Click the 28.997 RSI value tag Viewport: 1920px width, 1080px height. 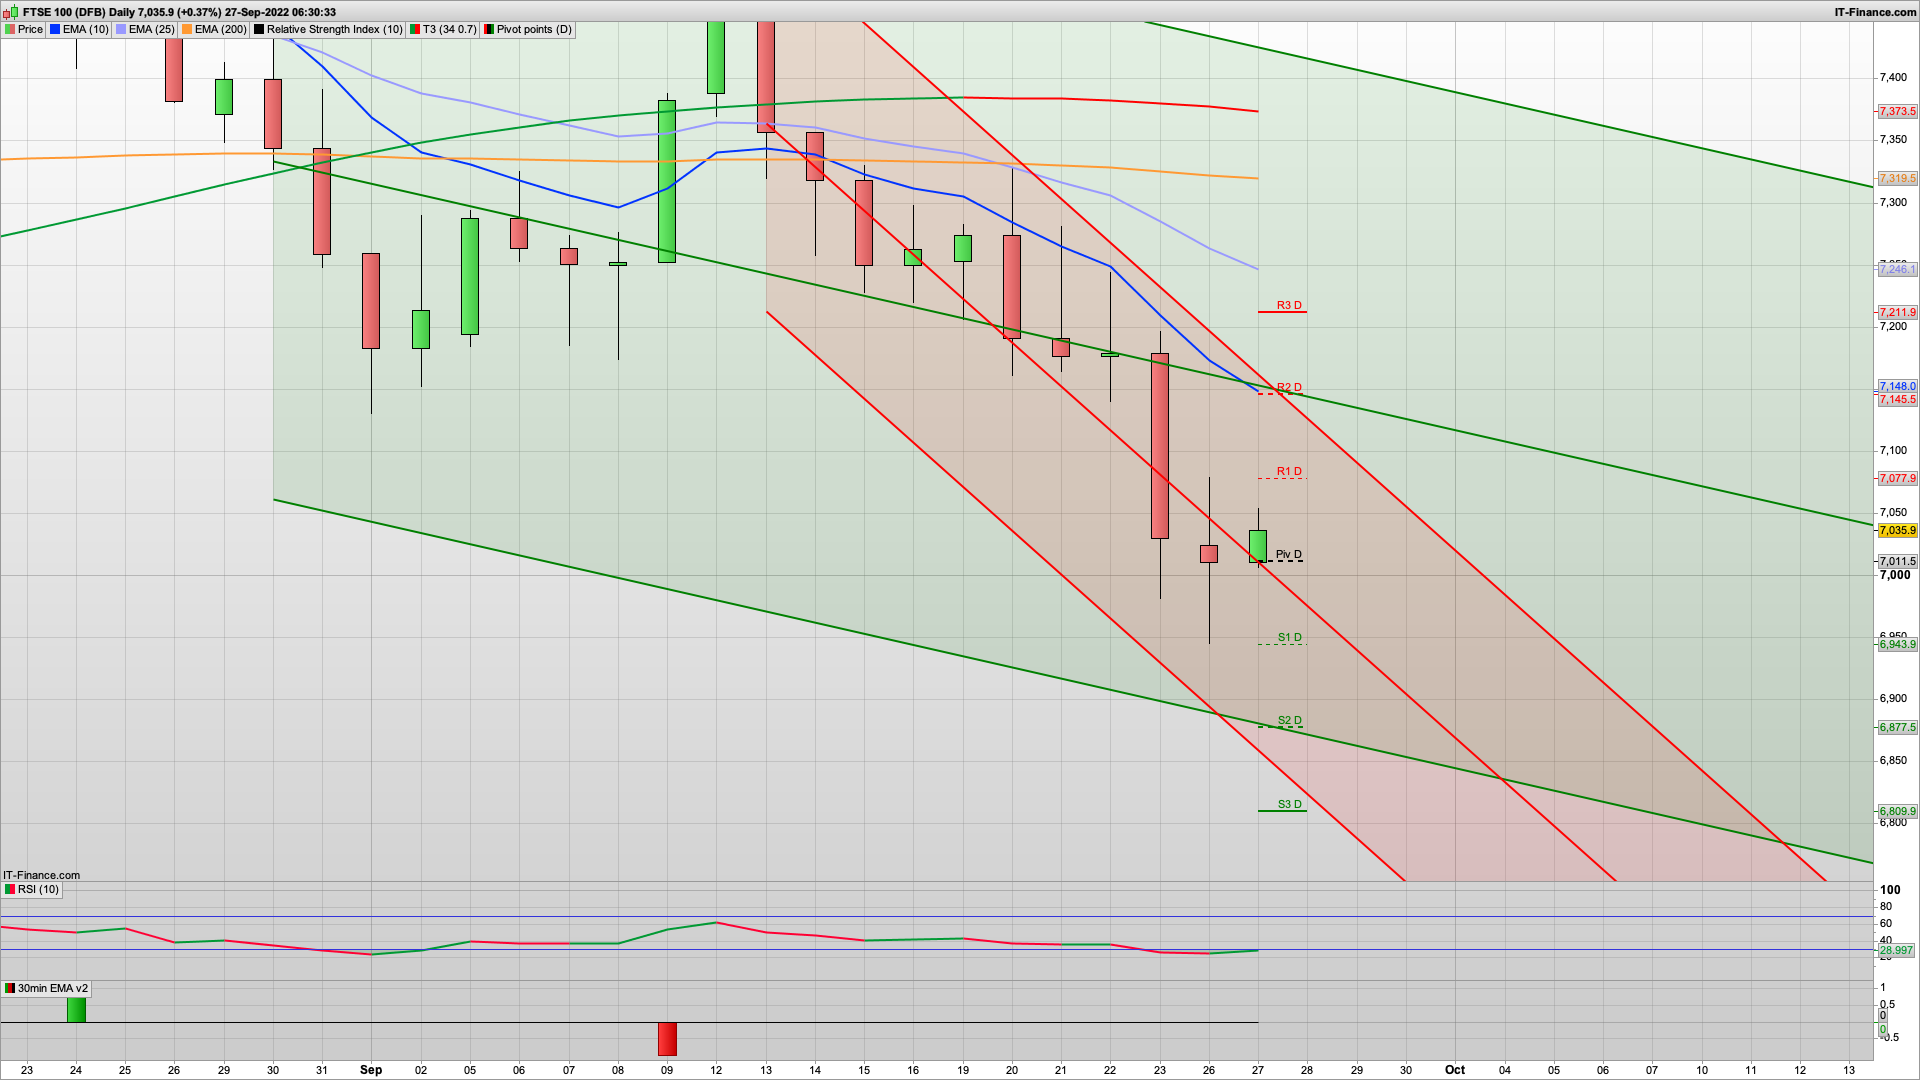coord(1897,951)
